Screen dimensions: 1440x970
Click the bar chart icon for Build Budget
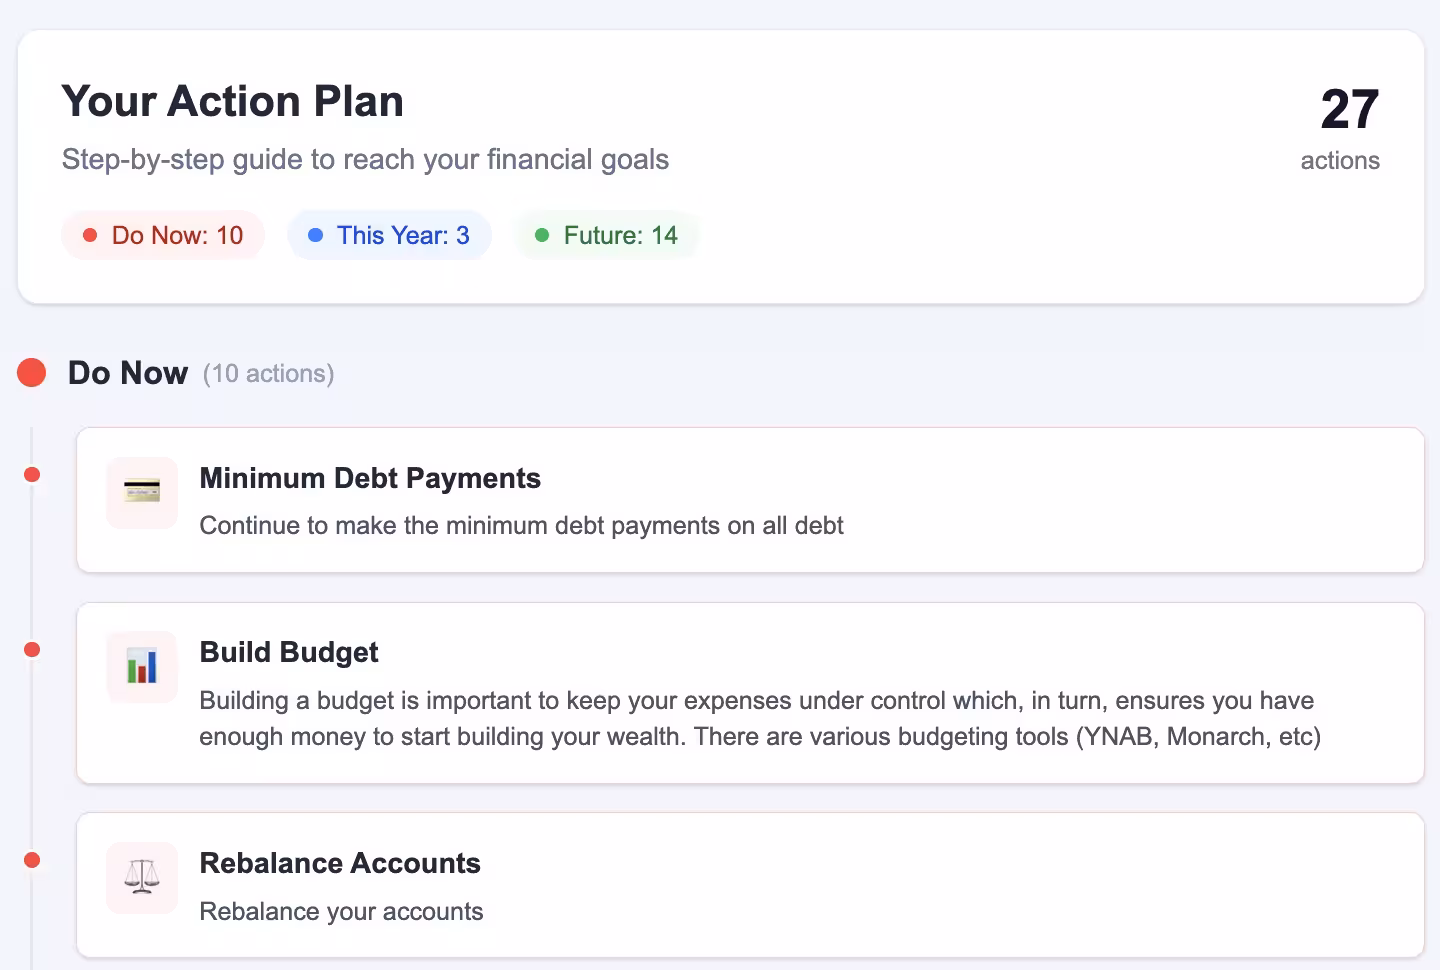click(142, 666)
